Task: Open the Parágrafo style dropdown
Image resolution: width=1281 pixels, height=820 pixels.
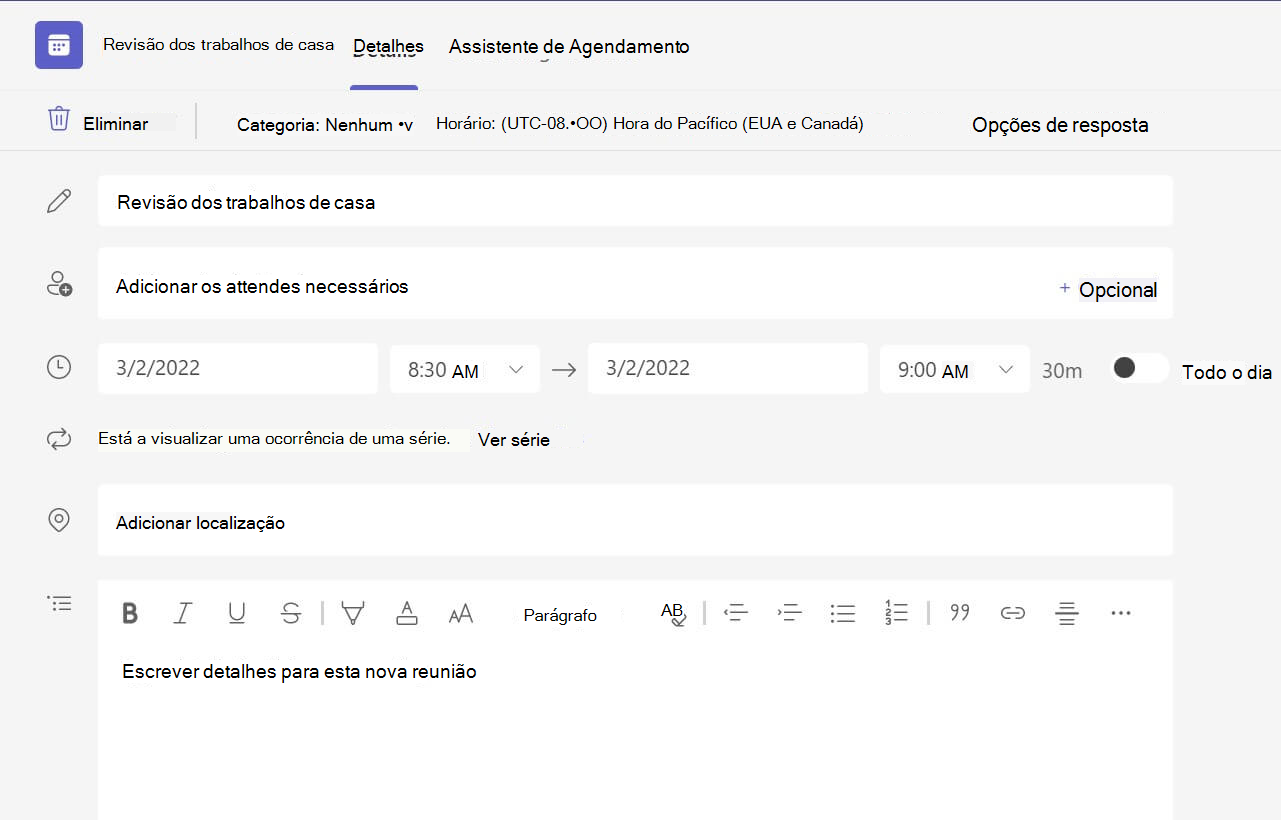Action: (x=560, y=615)
